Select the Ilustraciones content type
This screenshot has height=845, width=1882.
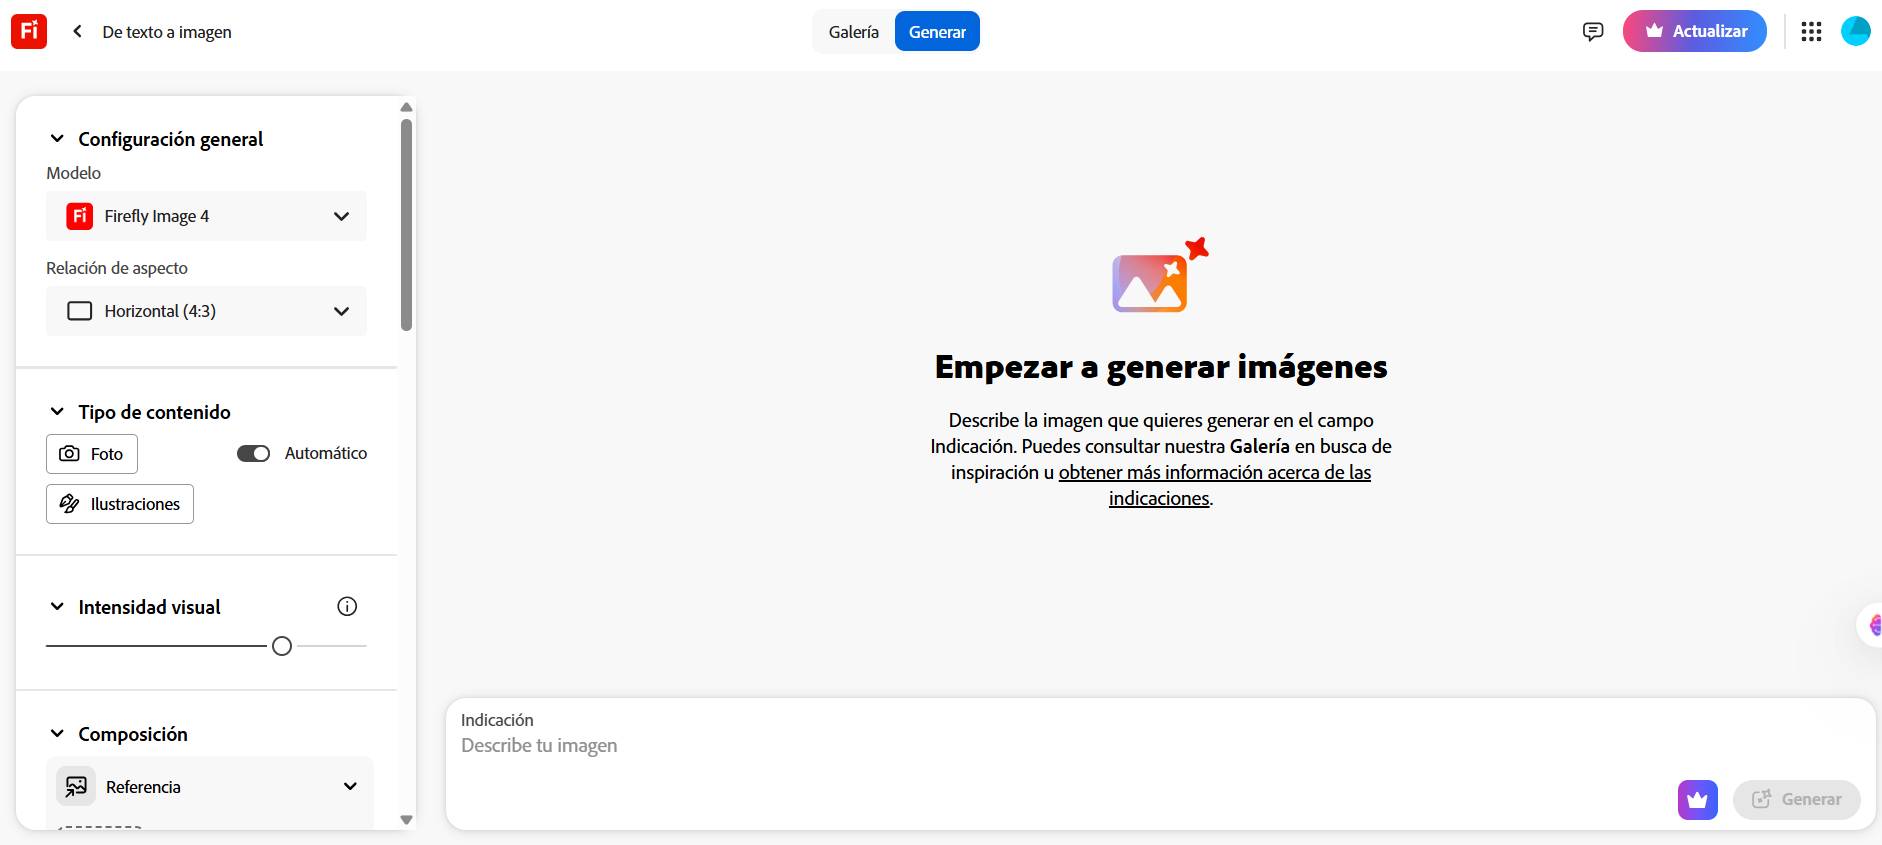pyautogui.click(x=120, y=504)
